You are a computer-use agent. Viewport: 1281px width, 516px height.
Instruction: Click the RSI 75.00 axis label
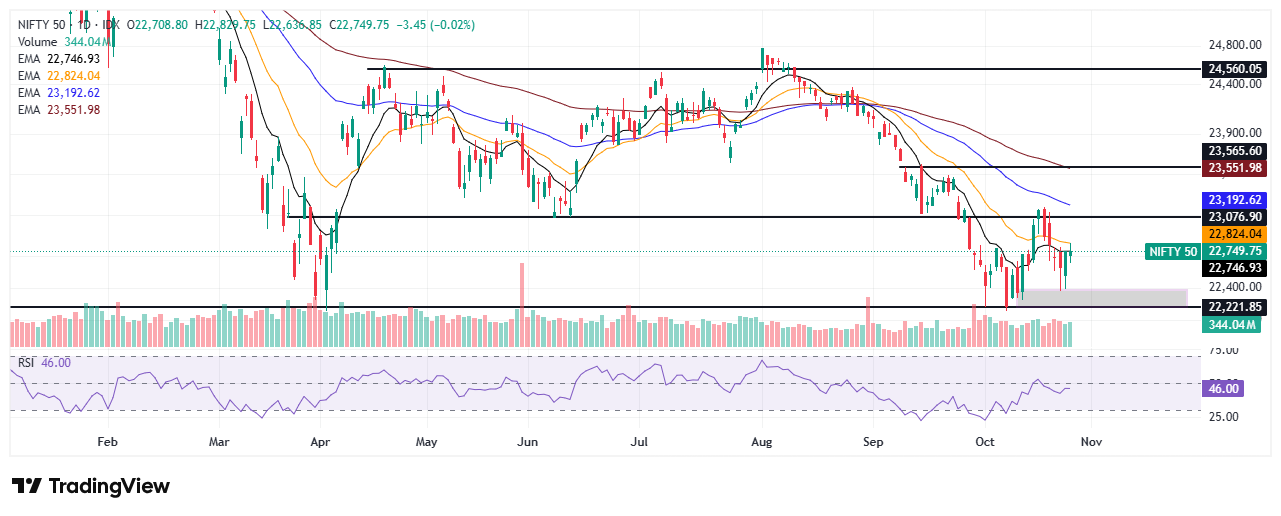(1224, 351)
